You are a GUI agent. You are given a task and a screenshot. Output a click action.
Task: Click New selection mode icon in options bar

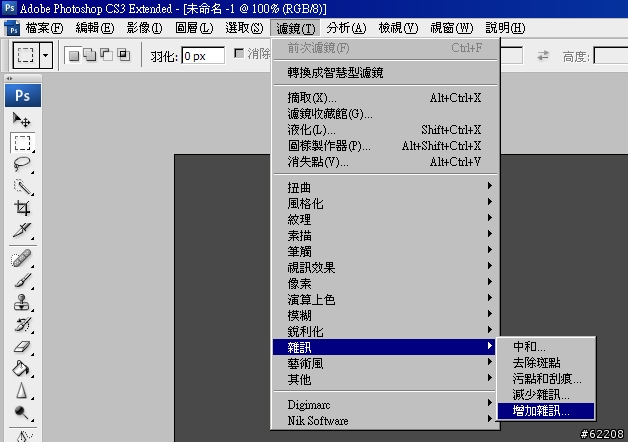(x=73, y=55)
